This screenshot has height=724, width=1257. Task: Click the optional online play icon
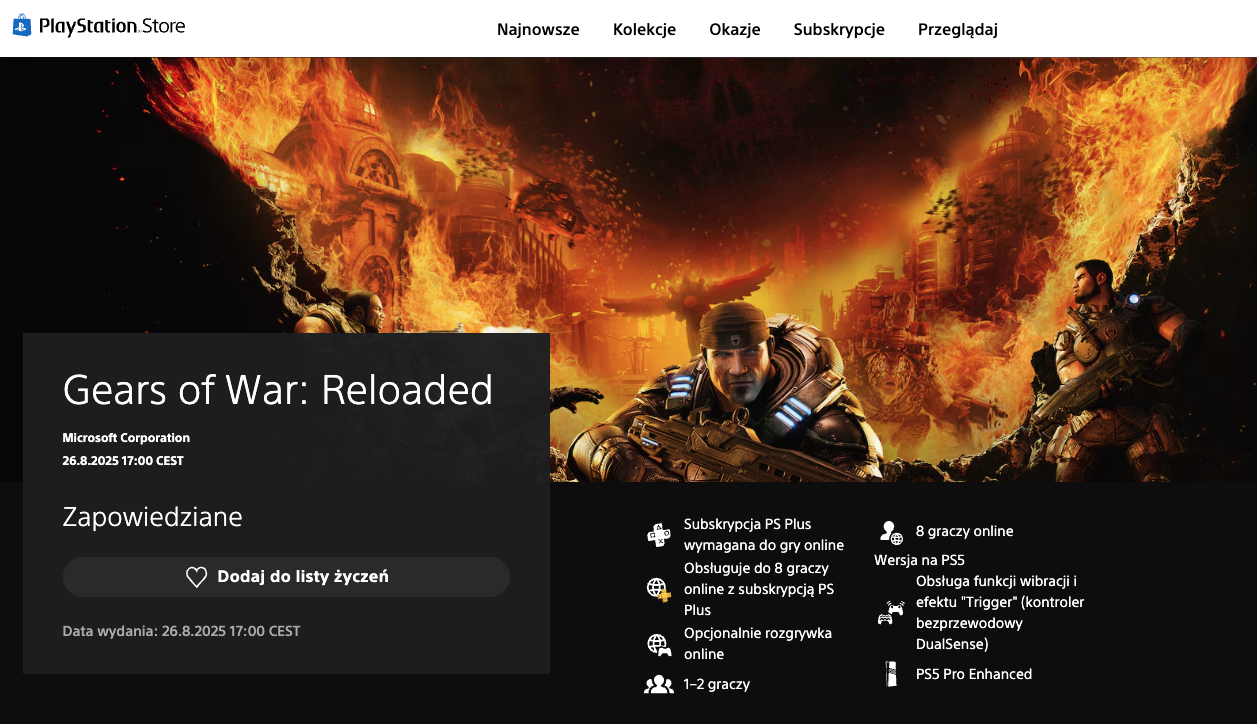[x=658, y=644]
